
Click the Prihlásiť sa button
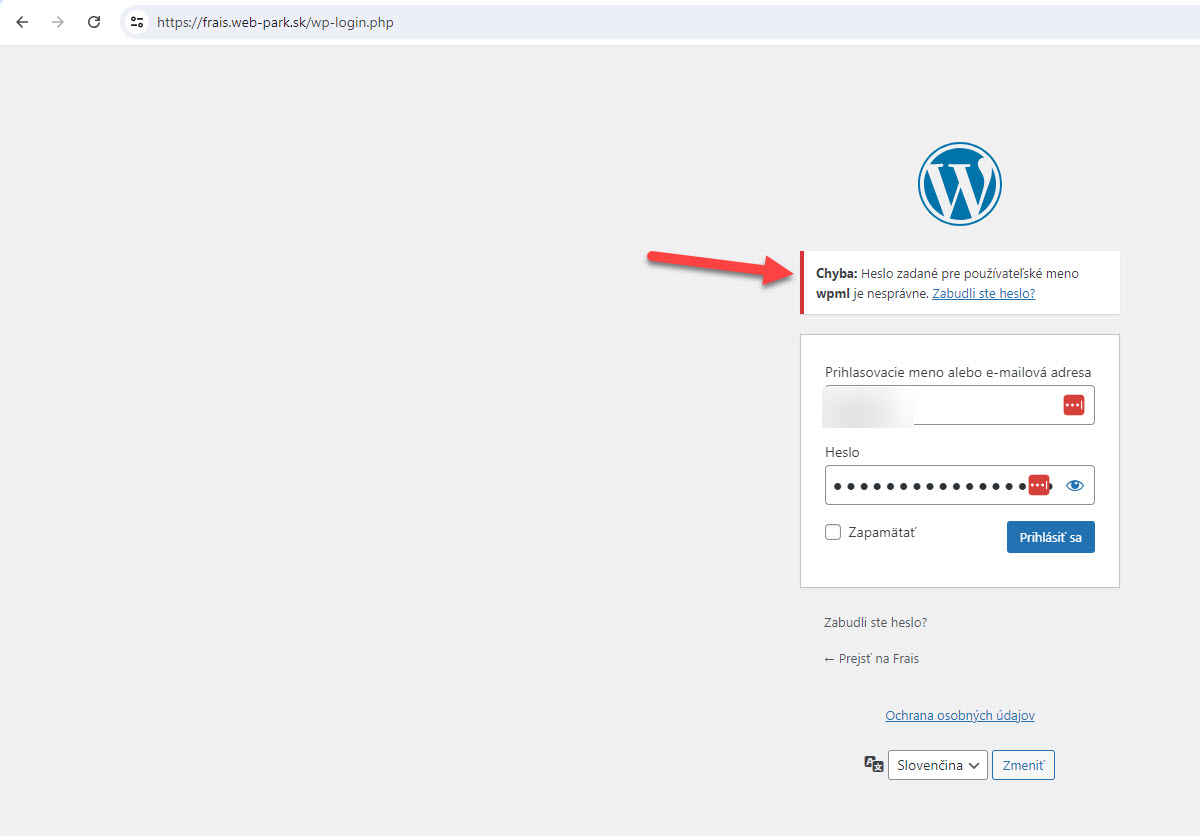point(1051,537)
